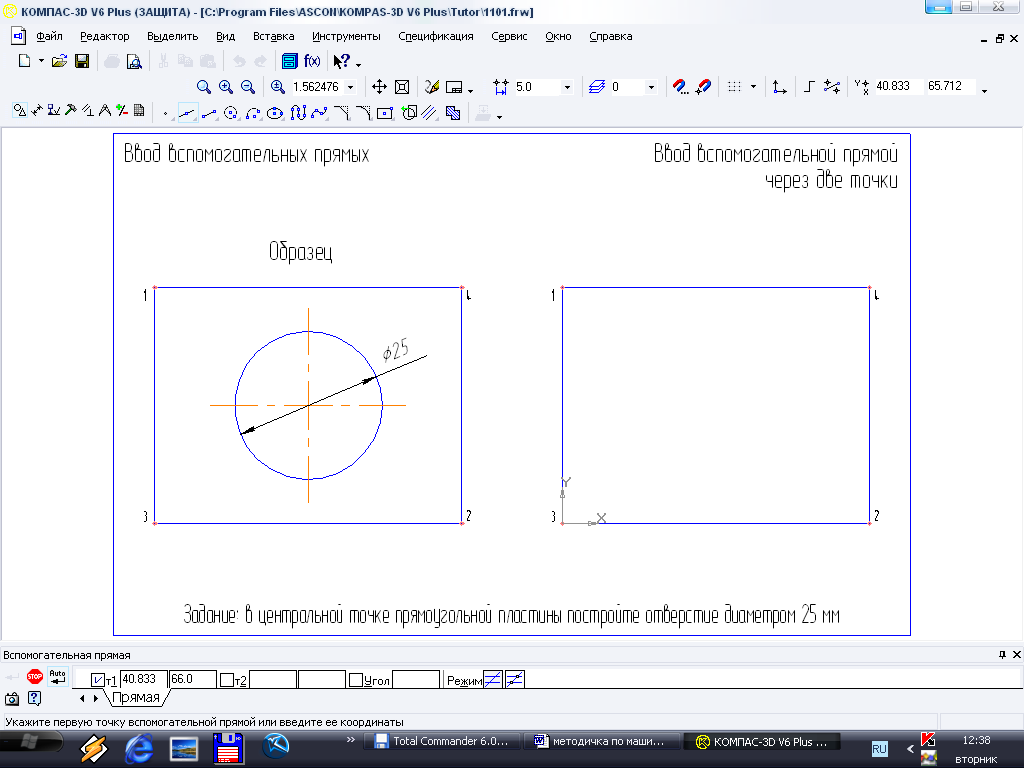Select mode without intersection points

pyautogui.click(x=492, y=679)
